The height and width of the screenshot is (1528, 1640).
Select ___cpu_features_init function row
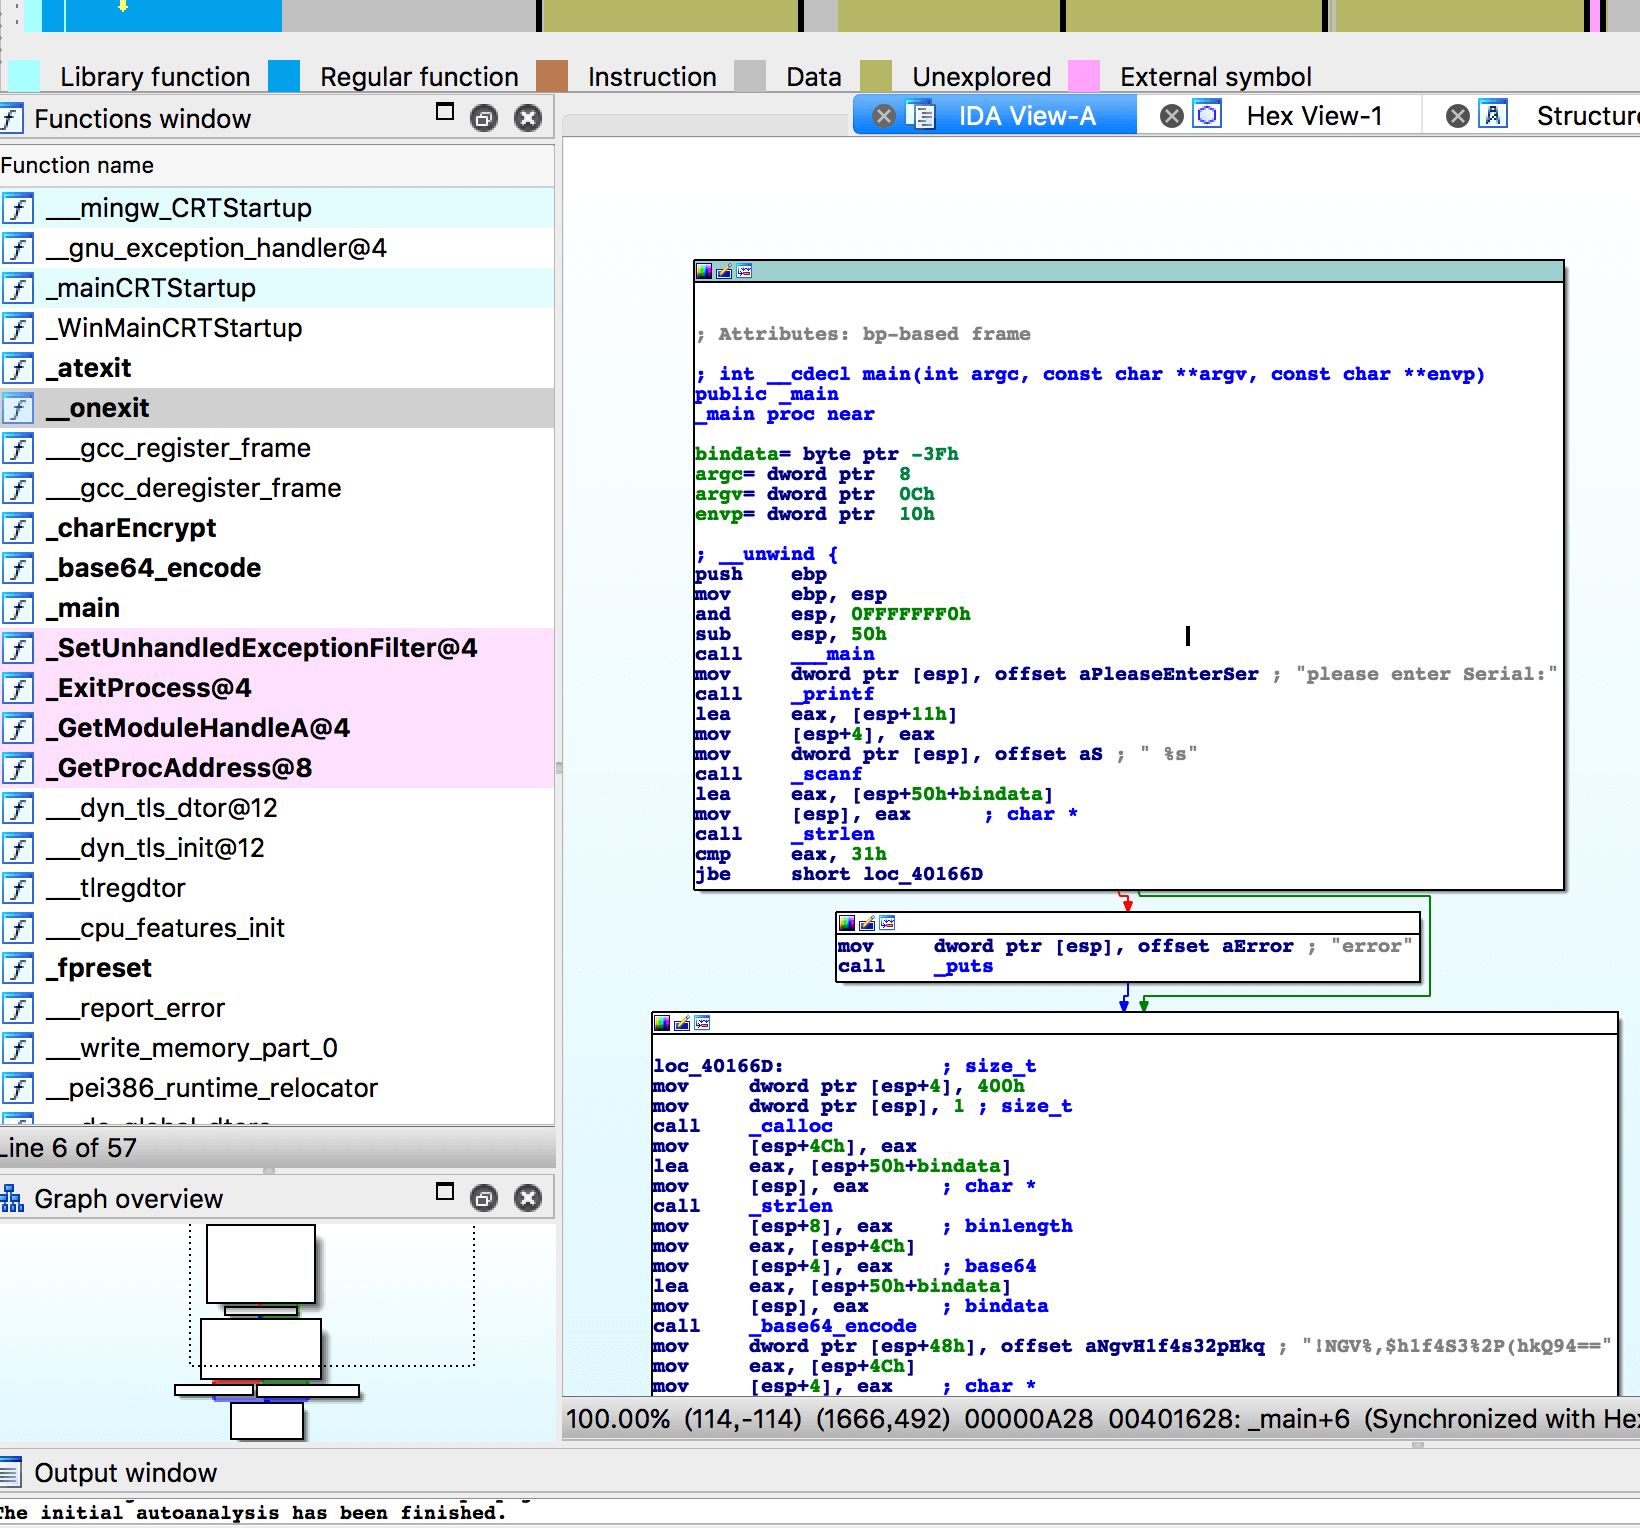pos(277,928)
